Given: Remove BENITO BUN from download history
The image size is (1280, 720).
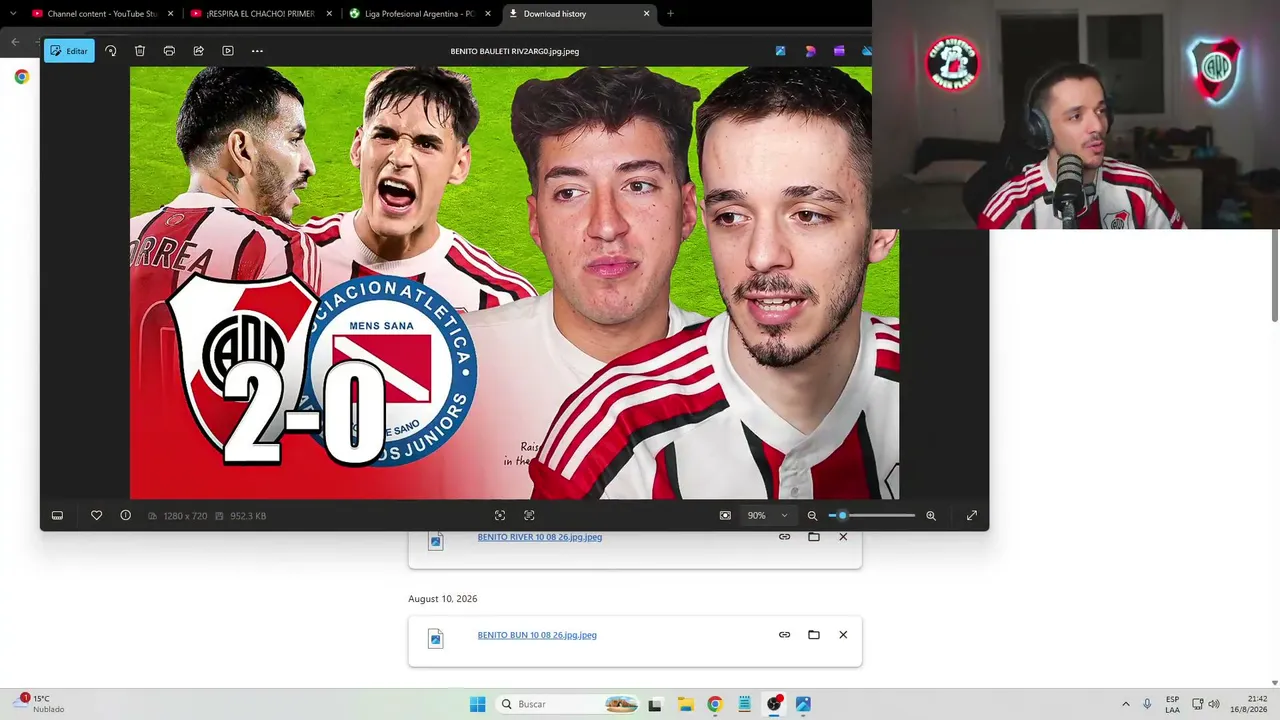Looking at the screenshot, I should (x=843, y=635).
